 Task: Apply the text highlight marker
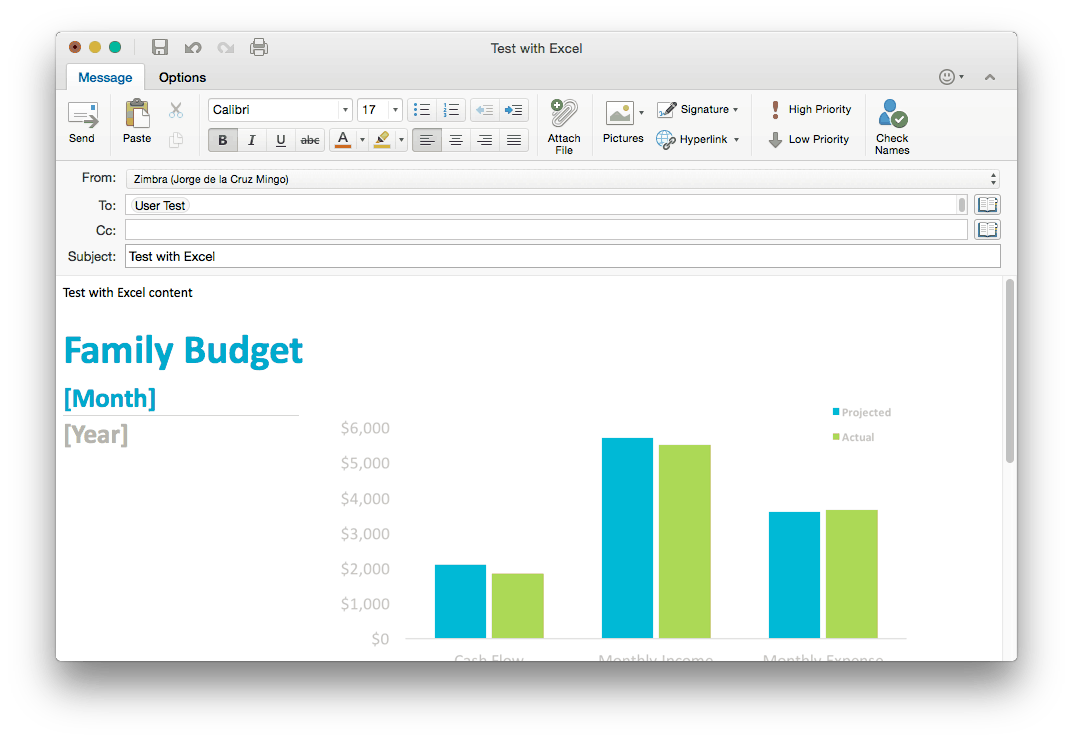tap(382, 140)
